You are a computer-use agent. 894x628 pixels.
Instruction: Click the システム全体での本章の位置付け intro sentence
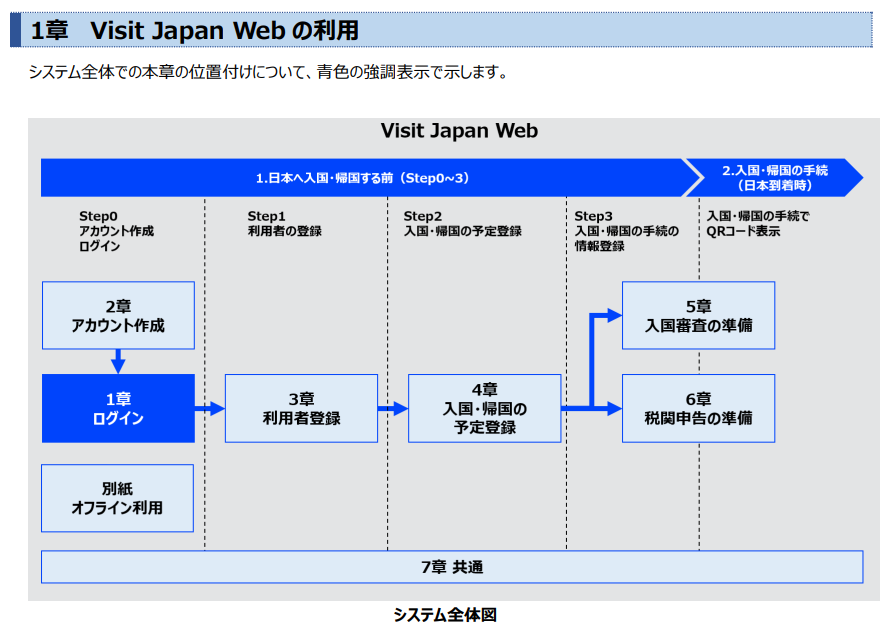click(268, 72)
